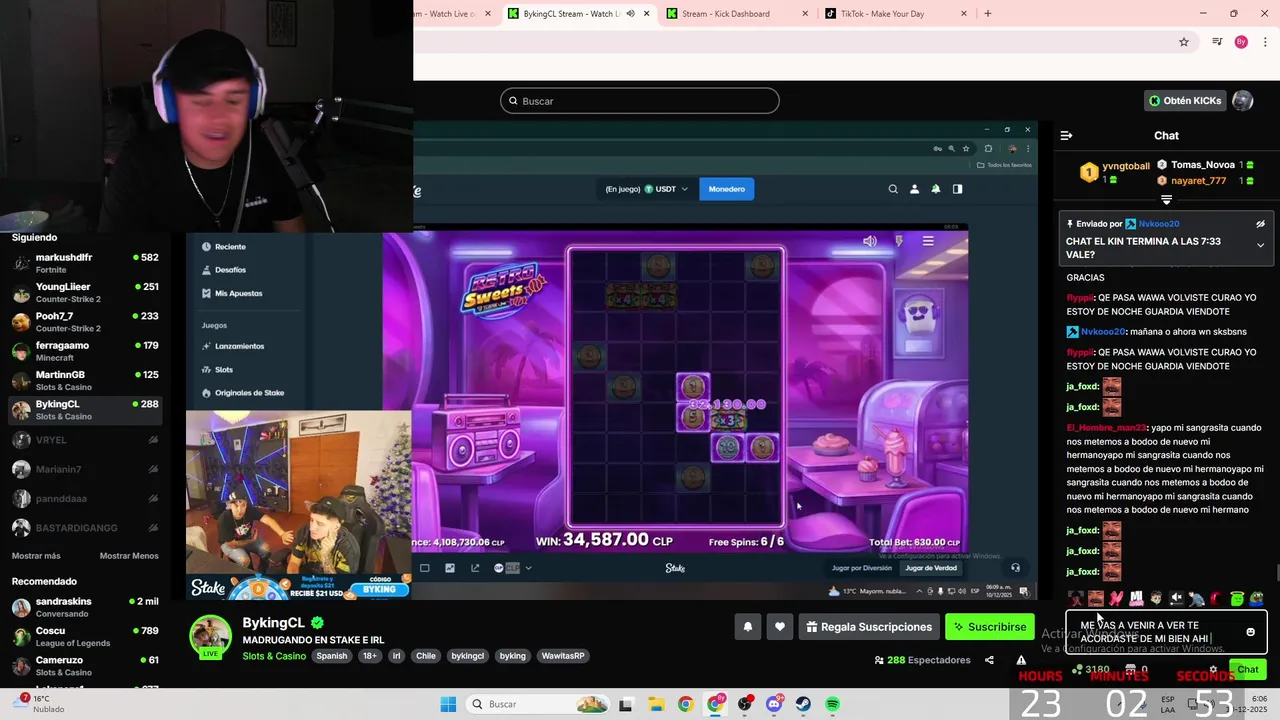This screenshot has height=720, width=1280.
Task: Open YoungLiieer channel in sidebar
Action: [85, 292]
